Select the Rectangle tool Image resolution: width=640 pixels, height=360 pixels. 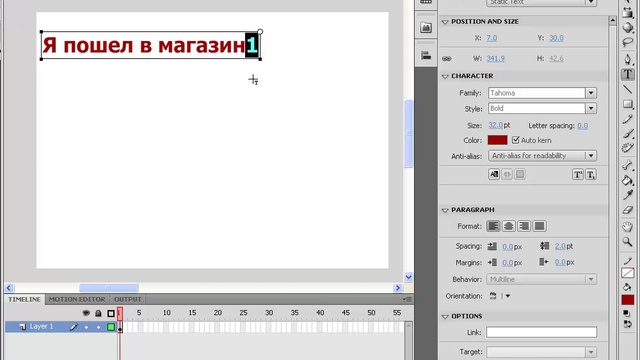coord(627,104)
